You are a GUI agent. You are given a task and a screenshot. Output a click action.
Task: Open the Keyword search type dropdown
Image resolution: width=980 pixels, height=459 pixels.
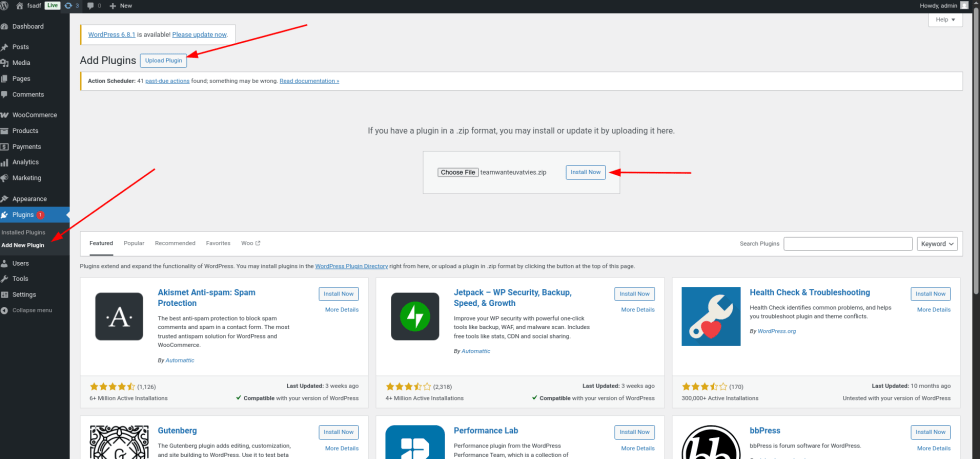tap(937, 244)
